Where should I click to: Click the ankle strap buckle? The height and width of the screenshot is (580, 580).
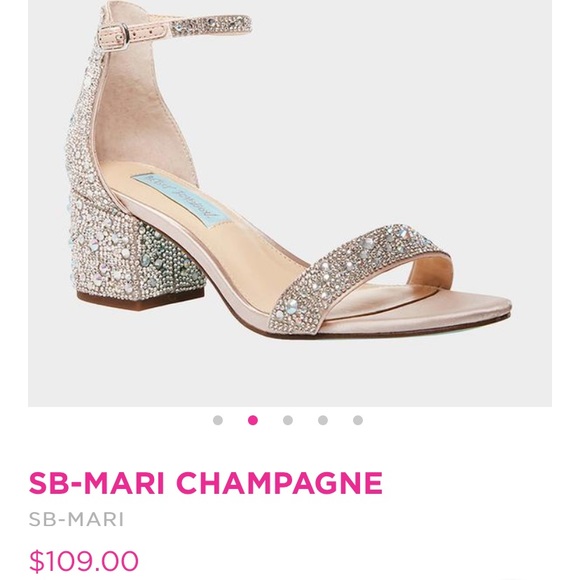[x=120, y=33]
